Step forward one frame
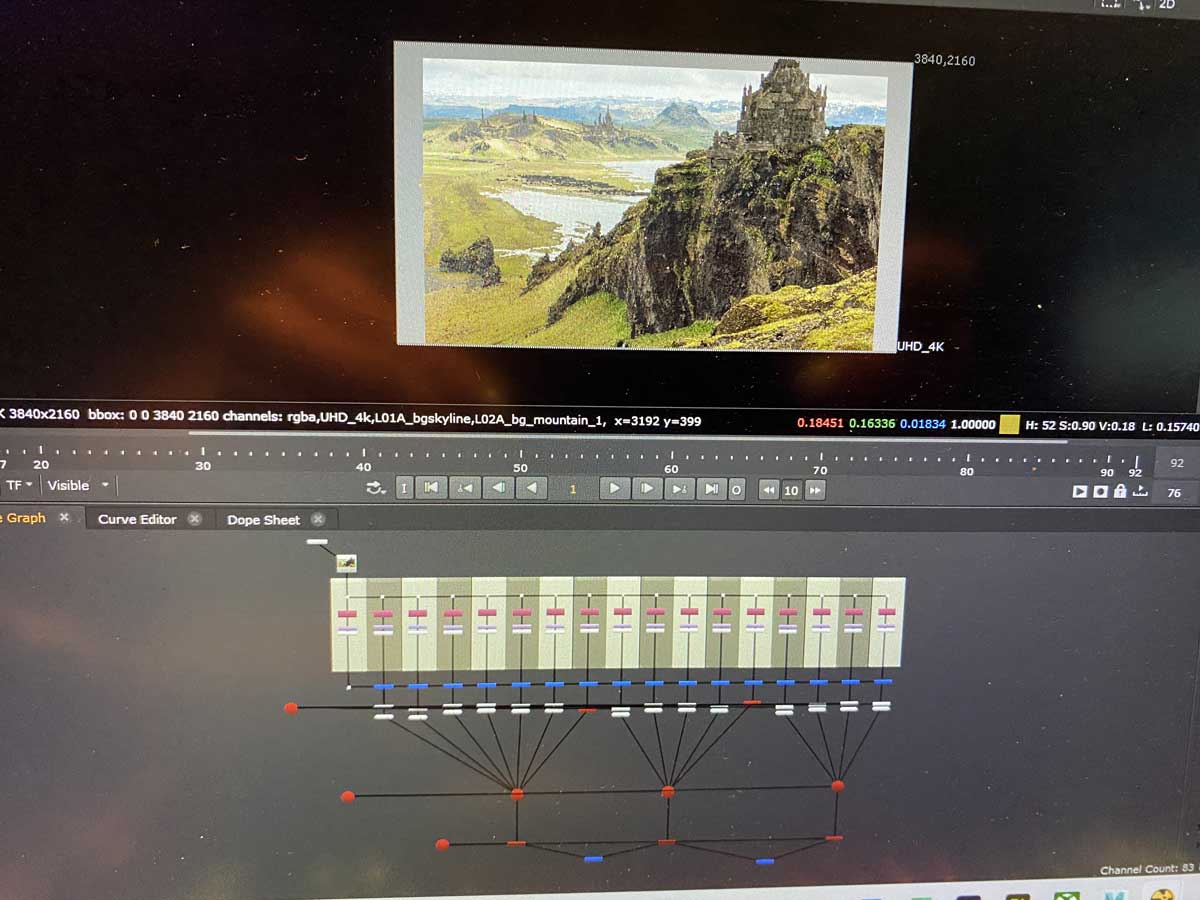Screen dimensions: 1200x900 [x=647, y=489]
